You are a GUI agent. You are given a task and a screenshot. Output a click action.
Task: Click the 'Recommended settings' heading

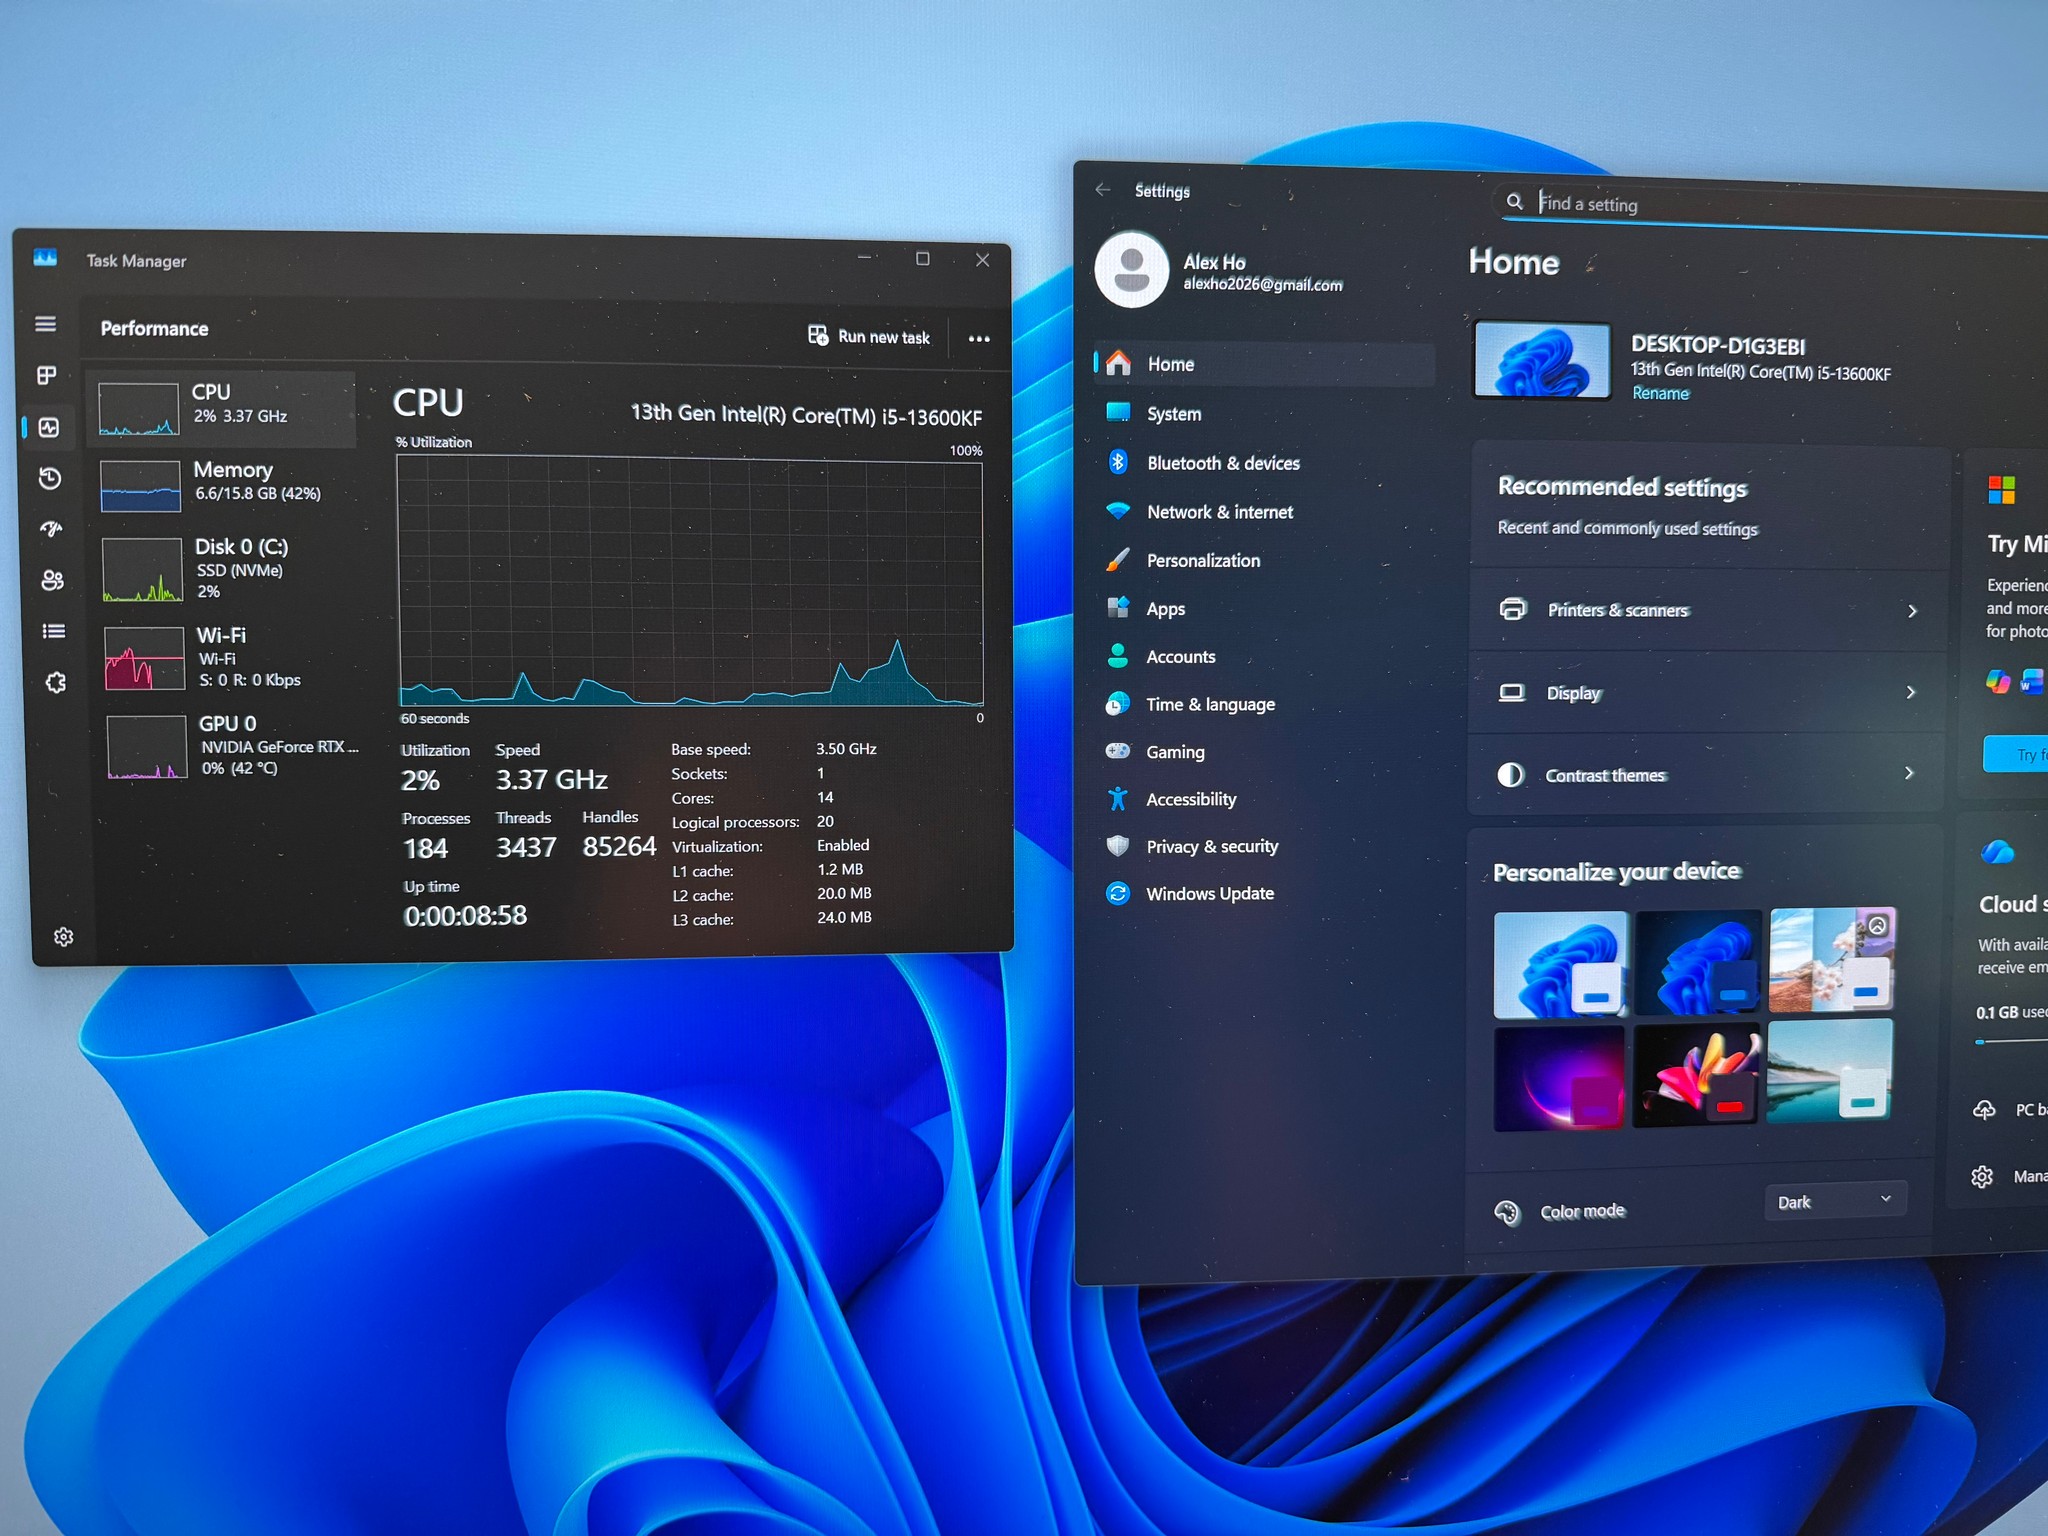tap(1622, 487)
